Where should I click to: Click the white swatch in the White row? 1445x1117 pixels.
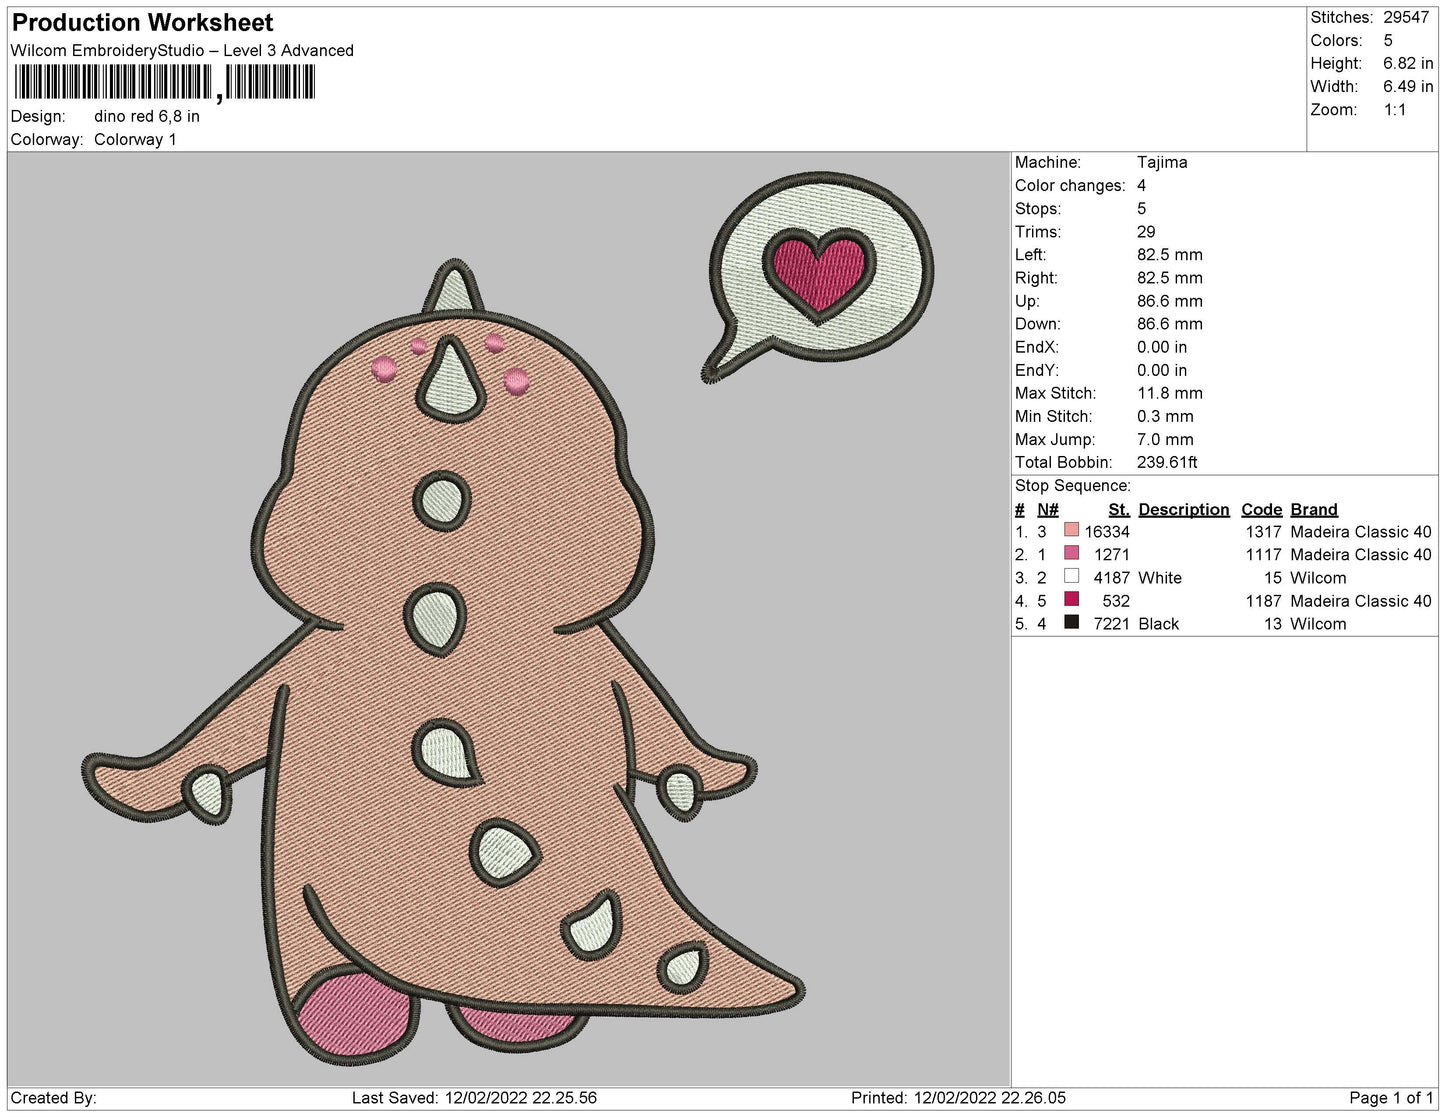coord(1072,576)
